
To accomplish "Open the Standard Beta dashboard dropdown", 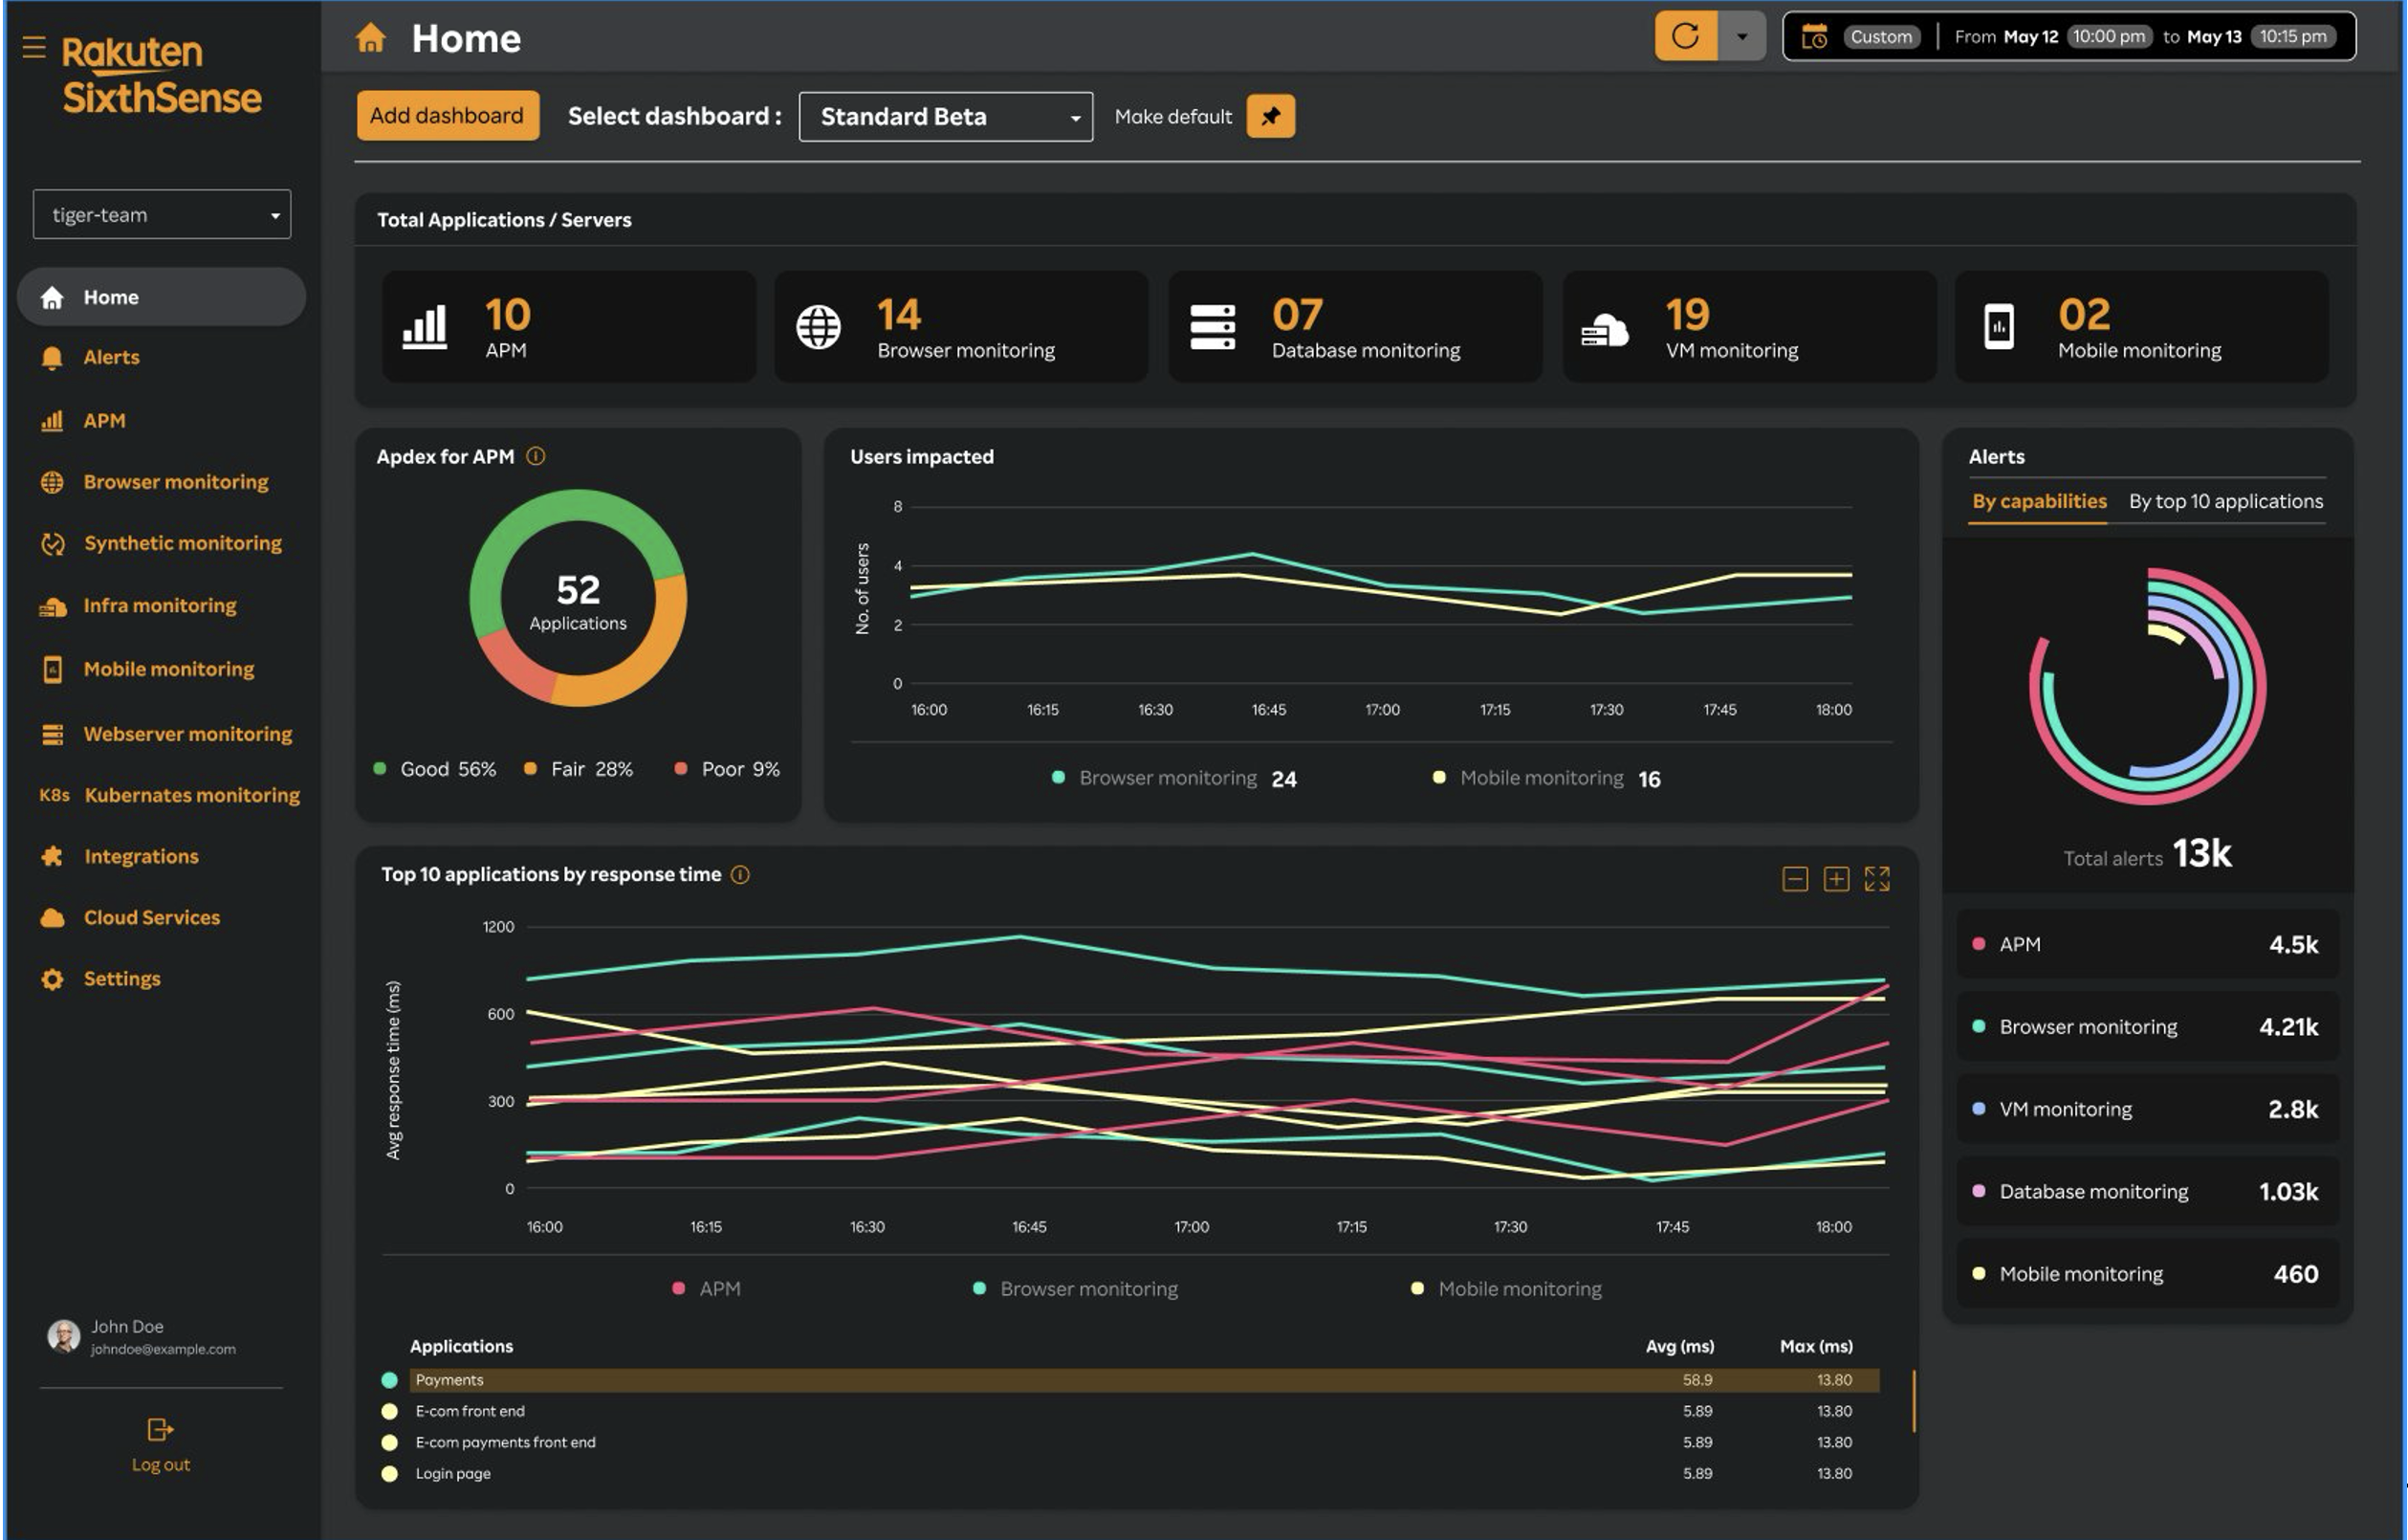I will pyautogui.click(x=945, y=117).
